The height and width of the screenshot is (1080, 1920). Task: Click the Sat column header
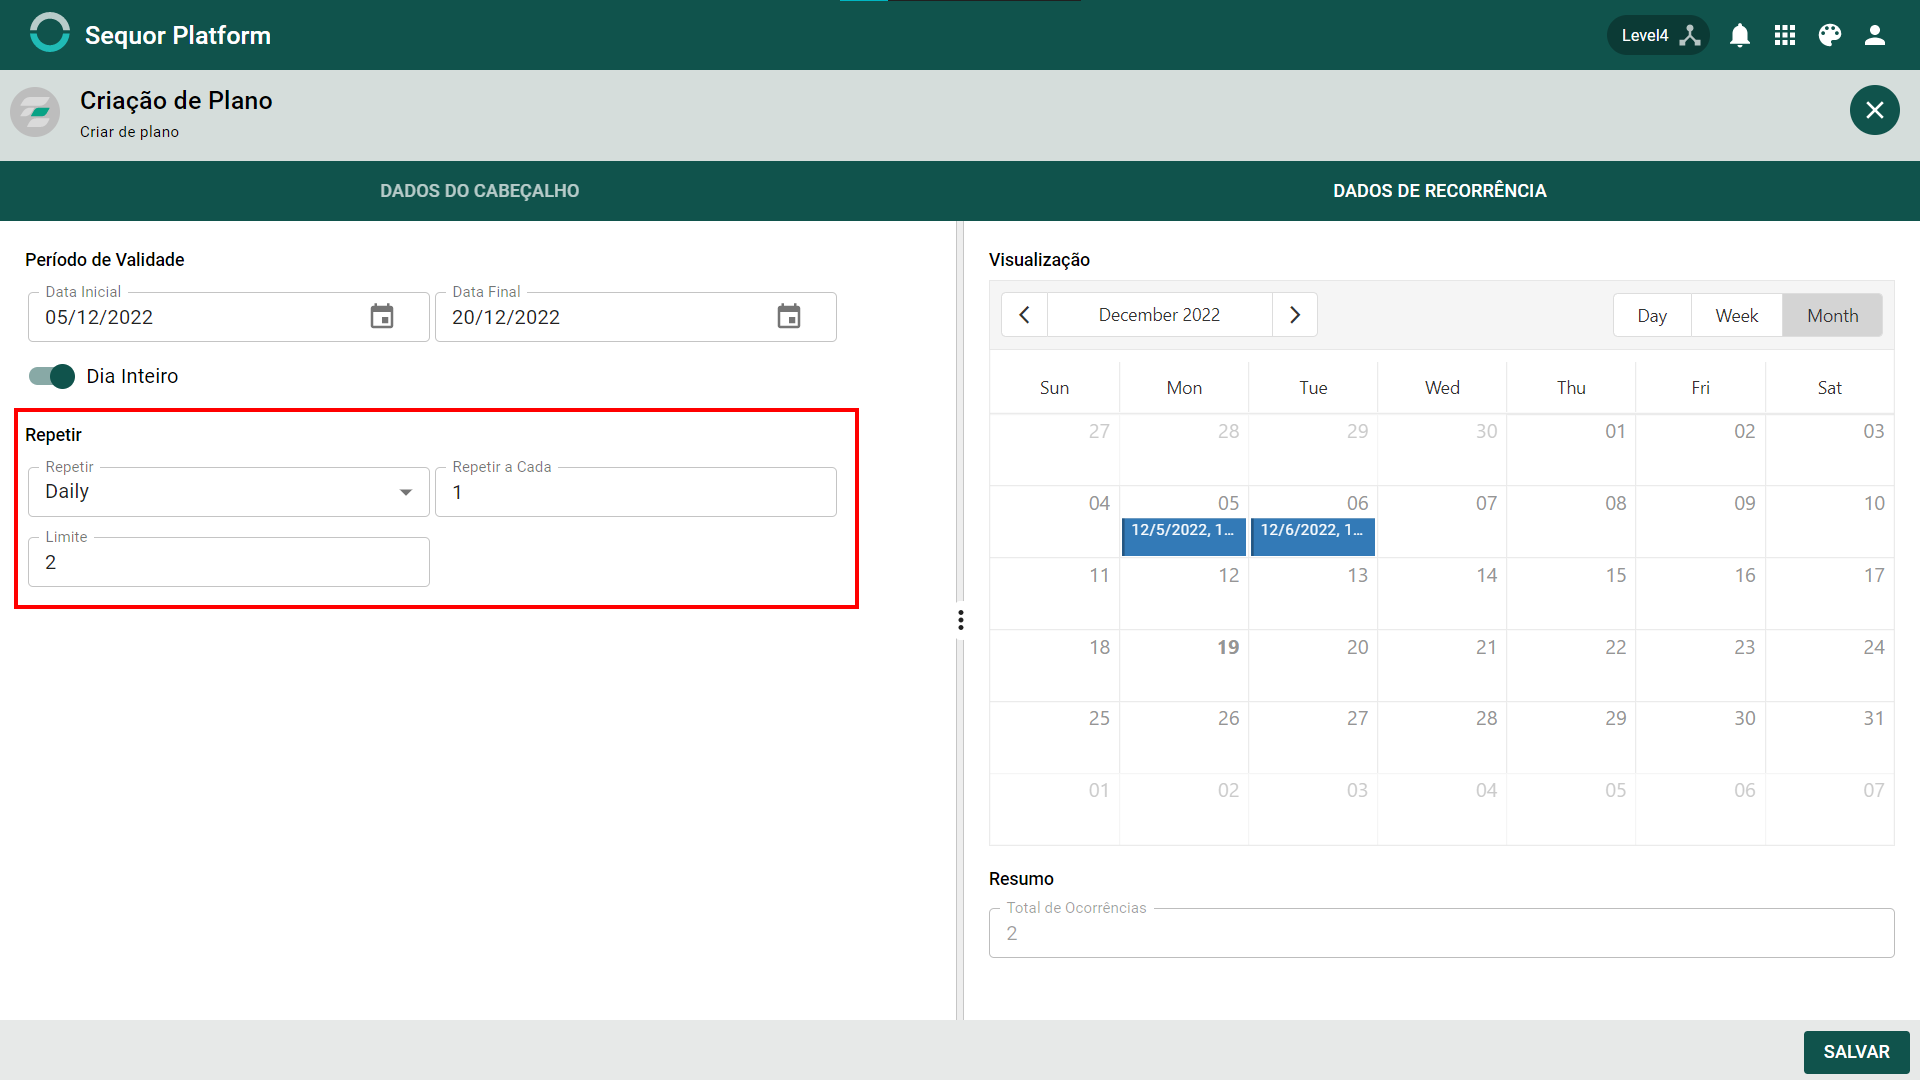1830,388
